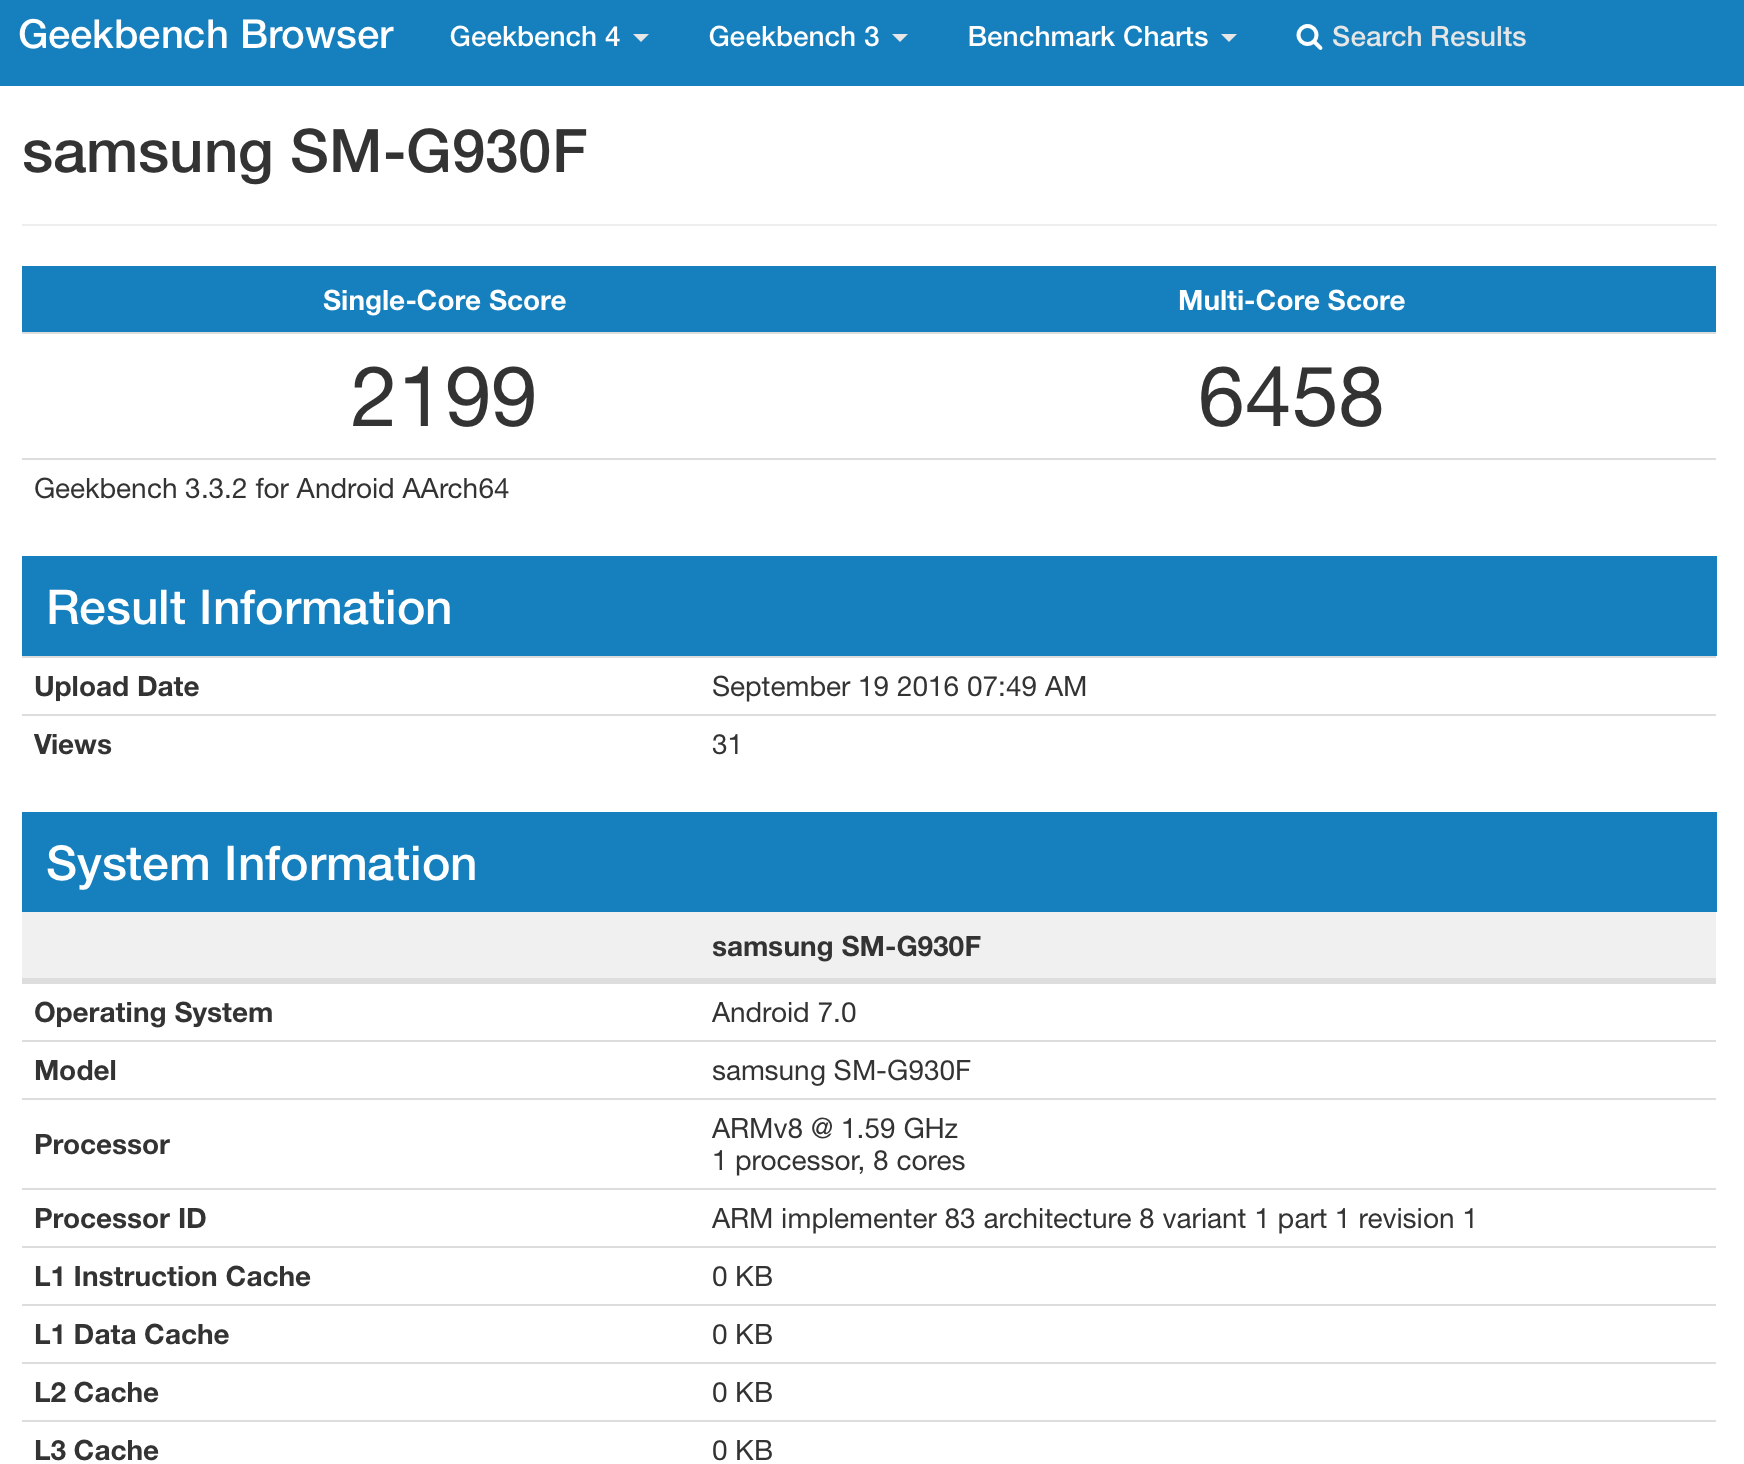Open the Geekbench 4 dropdown menu
1744x1464 pixels.
548,37
